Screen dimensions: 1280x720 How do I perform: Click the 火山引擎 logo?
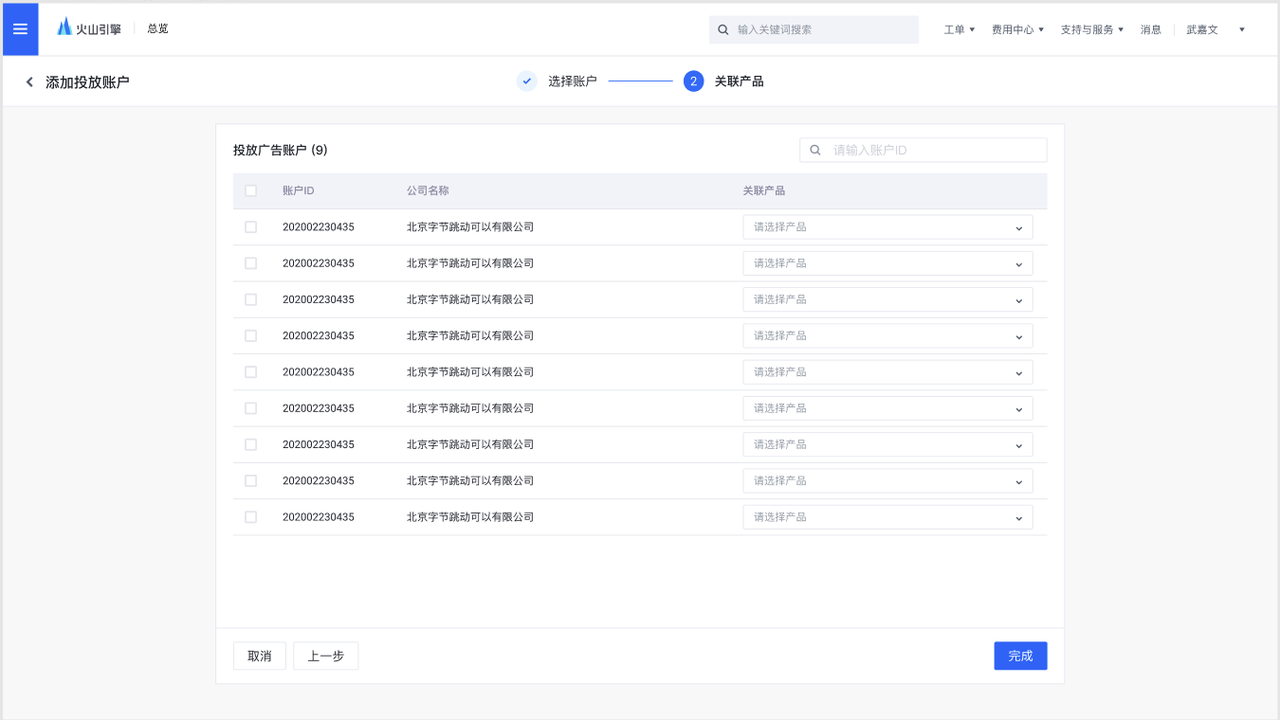[x=89, y=29]
